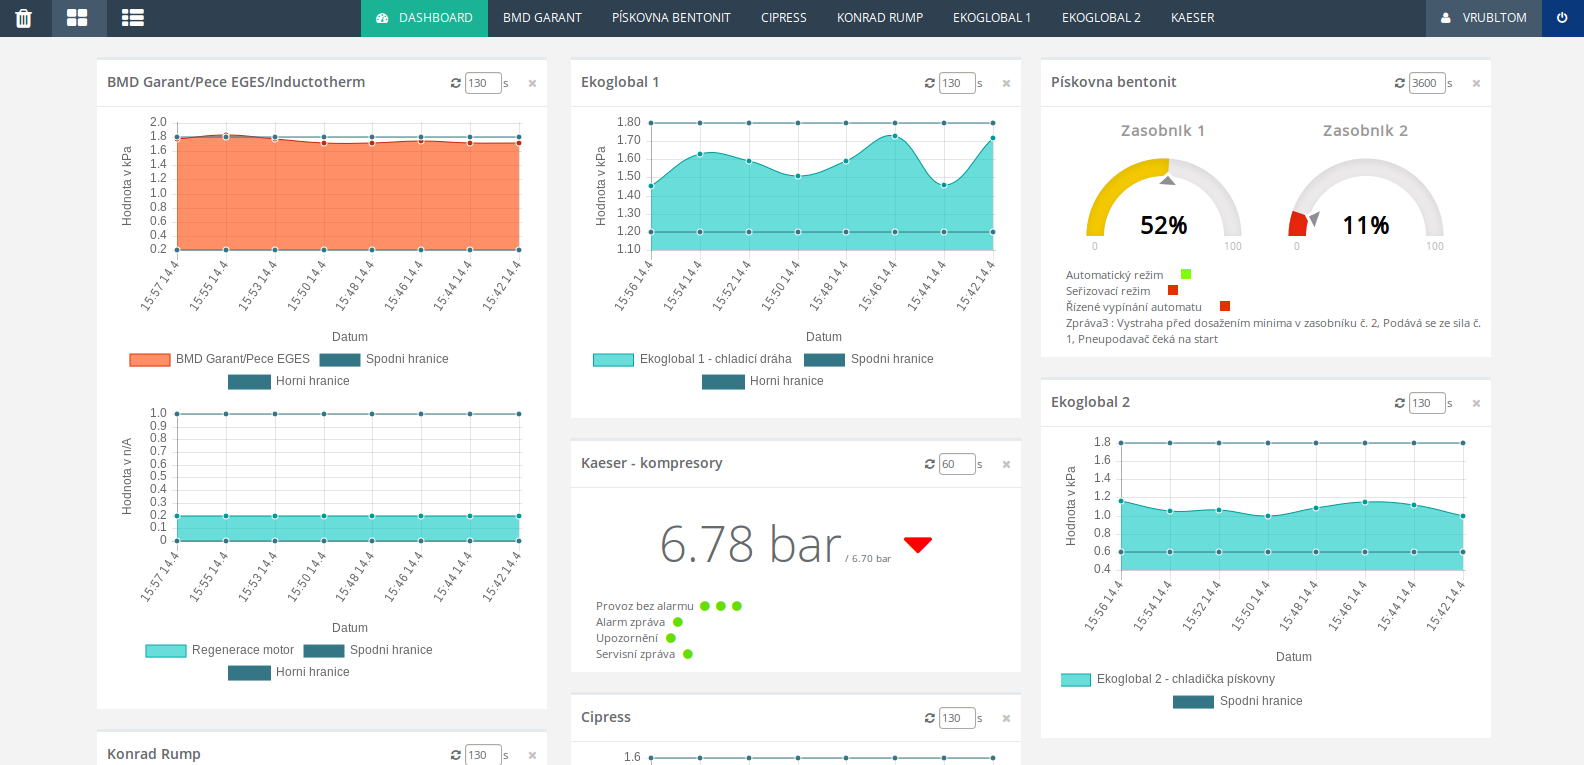The width and height of the screenshot is (1584, 765).
Task: Click refresh icon on Pískovna bentonit panel
Action: [x=1400, y=83]
